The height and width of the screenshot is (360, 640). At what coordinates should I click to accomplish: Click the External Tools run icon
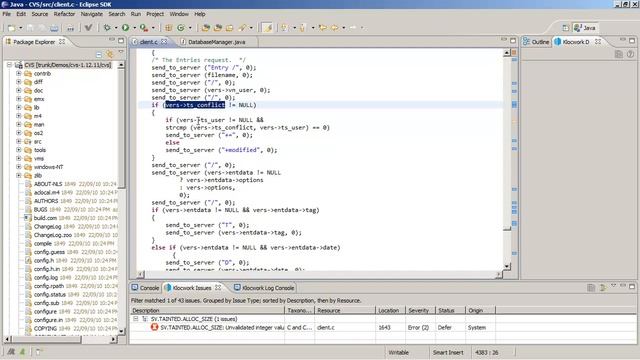click(x=144, y=28)
